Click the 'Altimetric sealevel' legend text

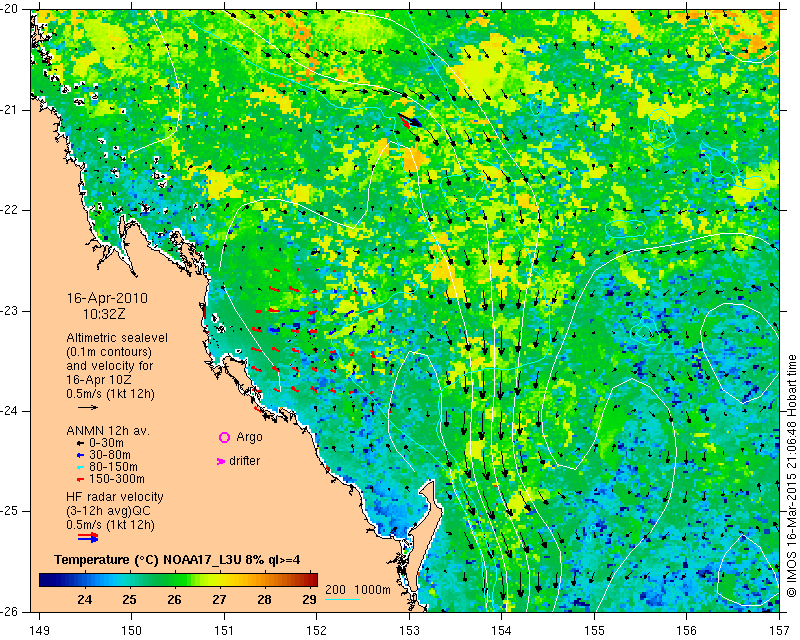117,338
